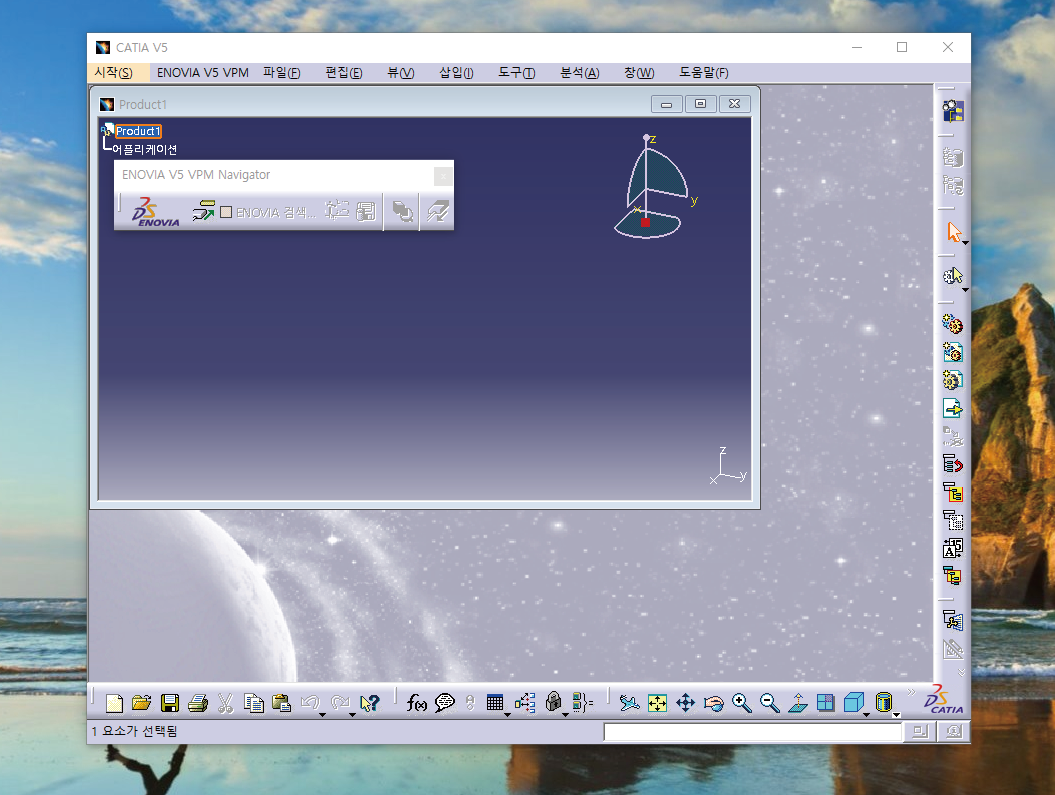Minimize the Product1 inner window

coord(667,104)
